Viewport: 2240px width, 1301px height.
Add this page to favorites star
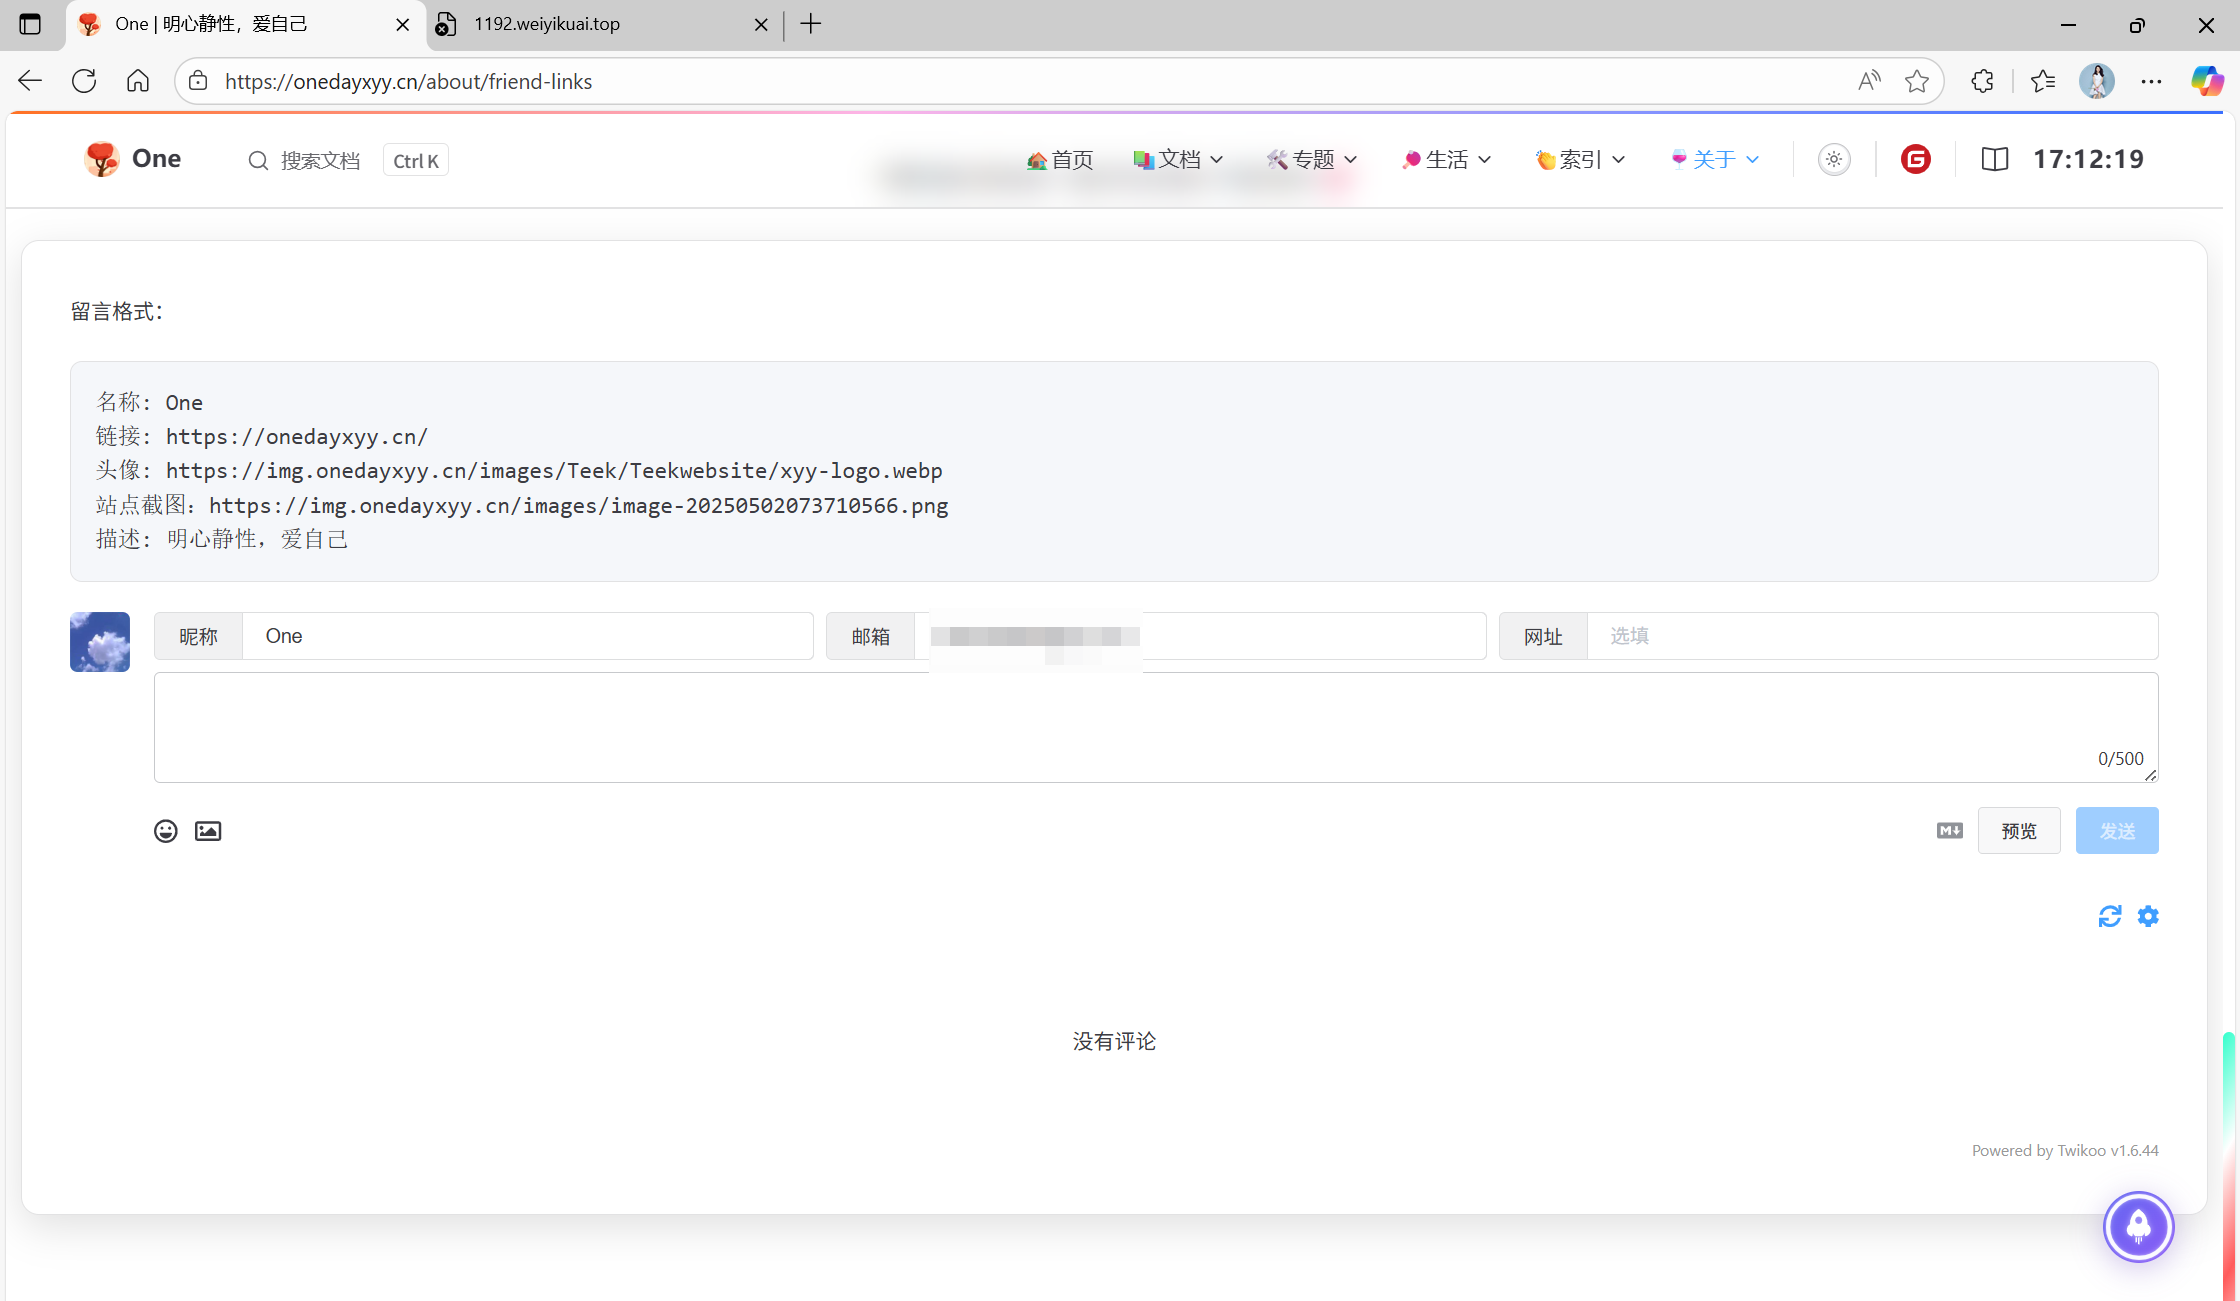click(1916, 81)
